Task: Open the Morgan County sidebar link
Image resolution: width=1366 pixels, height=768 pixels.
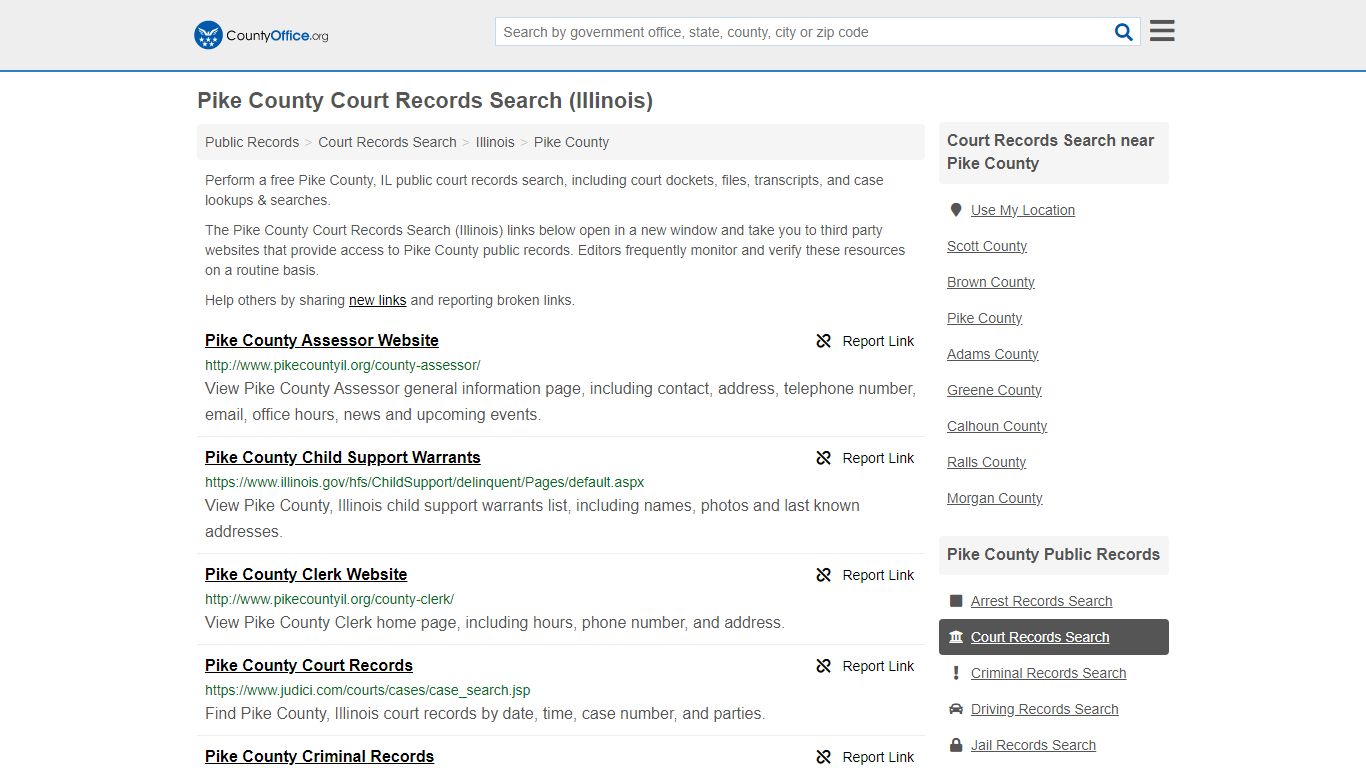Action: pyautogui.click(x=995, y=498)
